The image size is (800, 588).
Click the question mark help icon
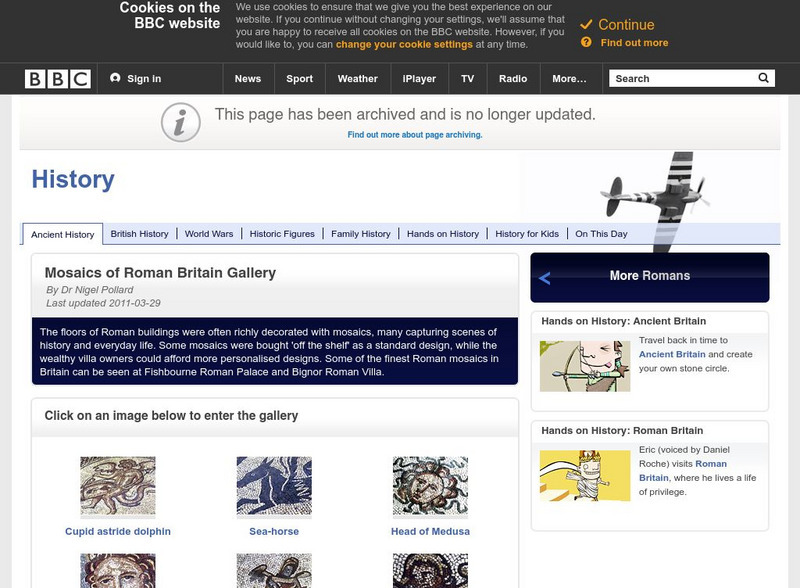(586, 42)
